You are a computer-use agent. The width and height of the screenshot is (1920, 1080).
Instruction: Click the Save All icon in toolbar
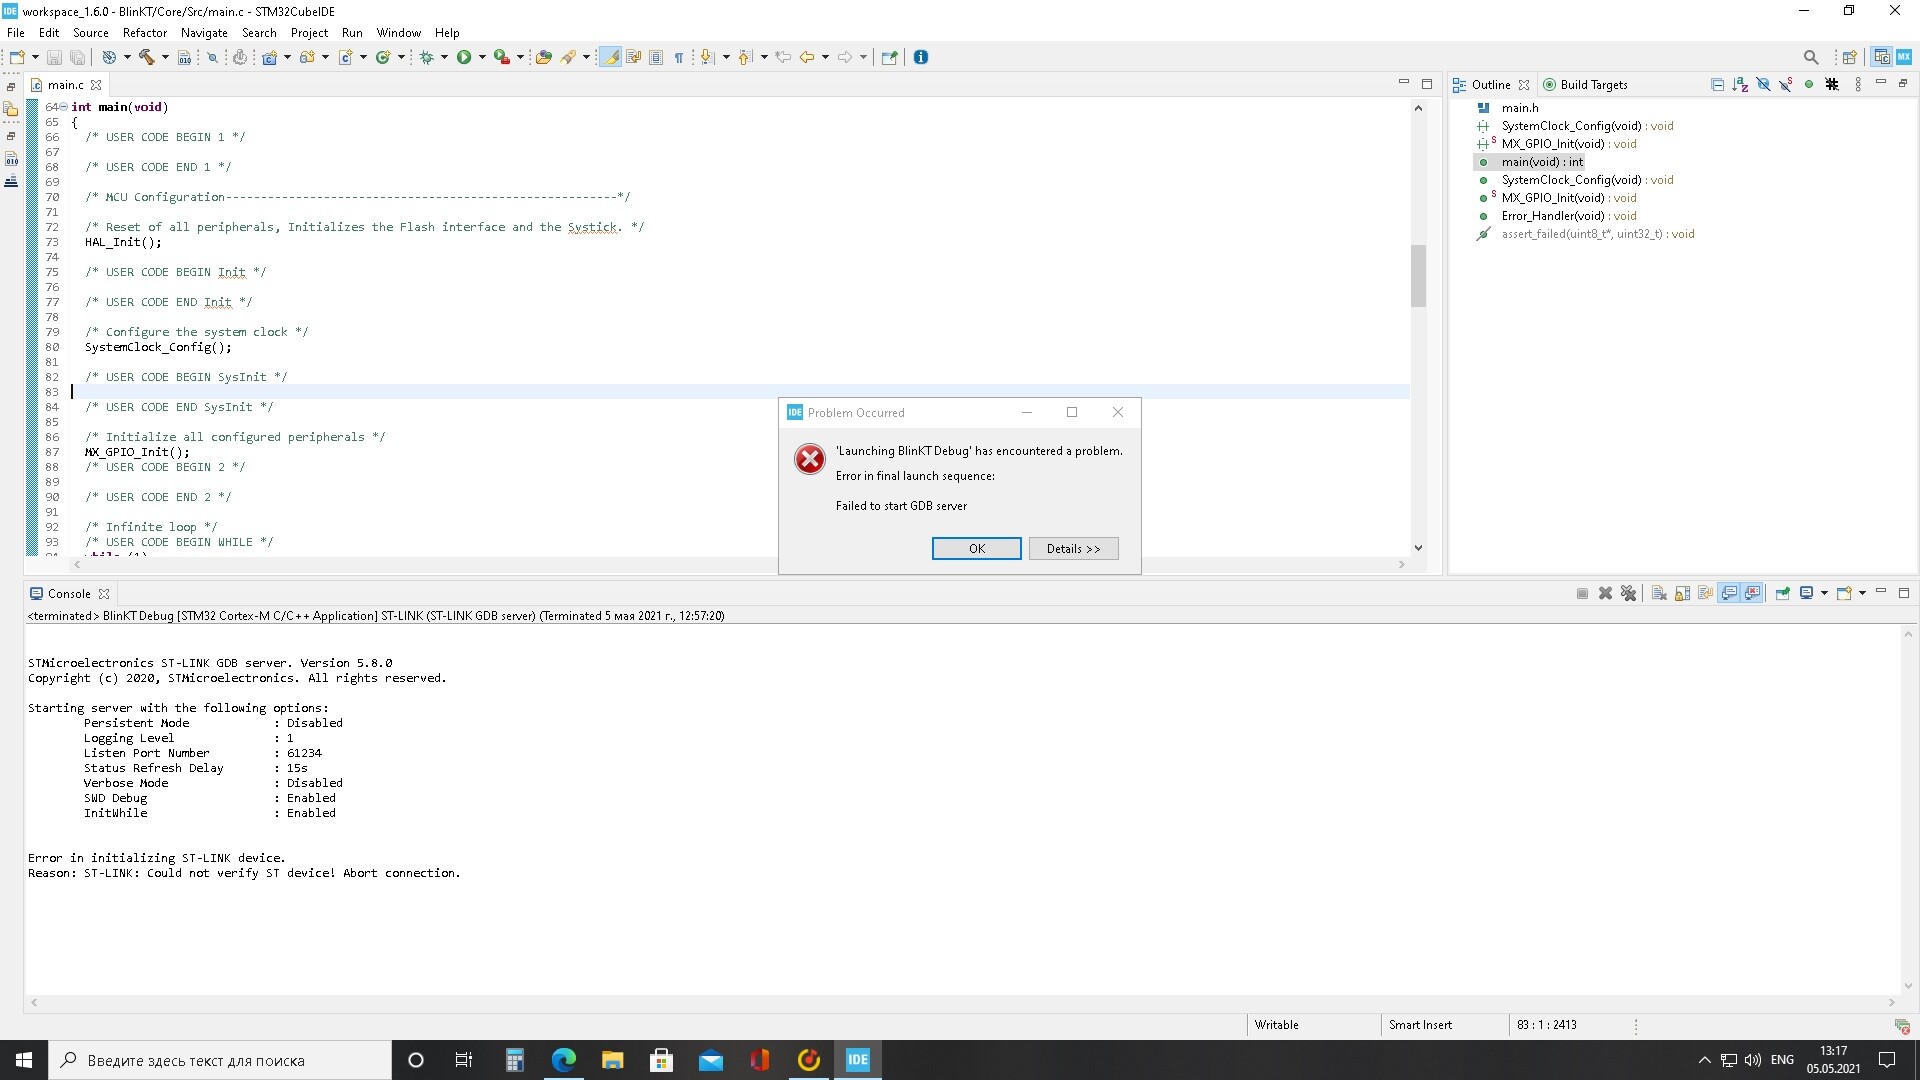coord(77,57)
